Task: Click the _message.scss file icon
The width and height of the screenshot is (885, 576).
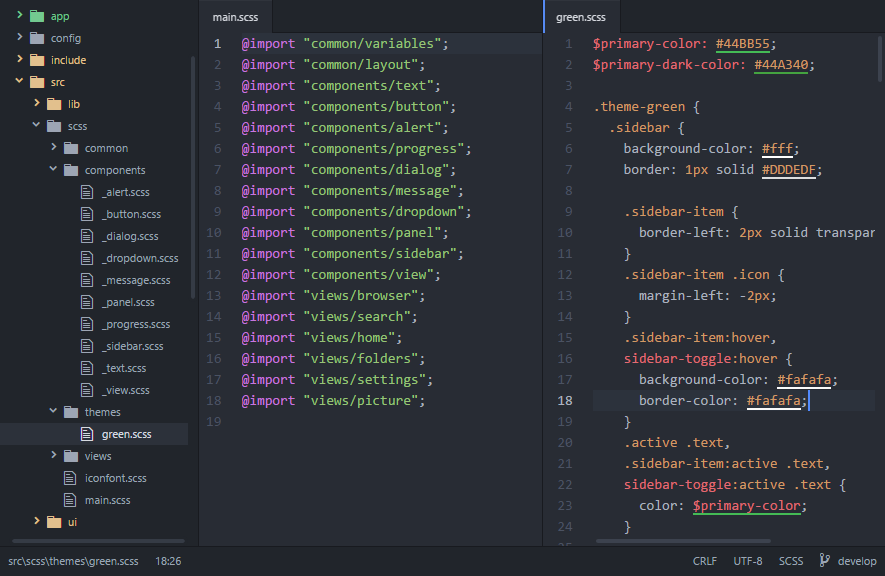Action: click(x=87, y=280)
